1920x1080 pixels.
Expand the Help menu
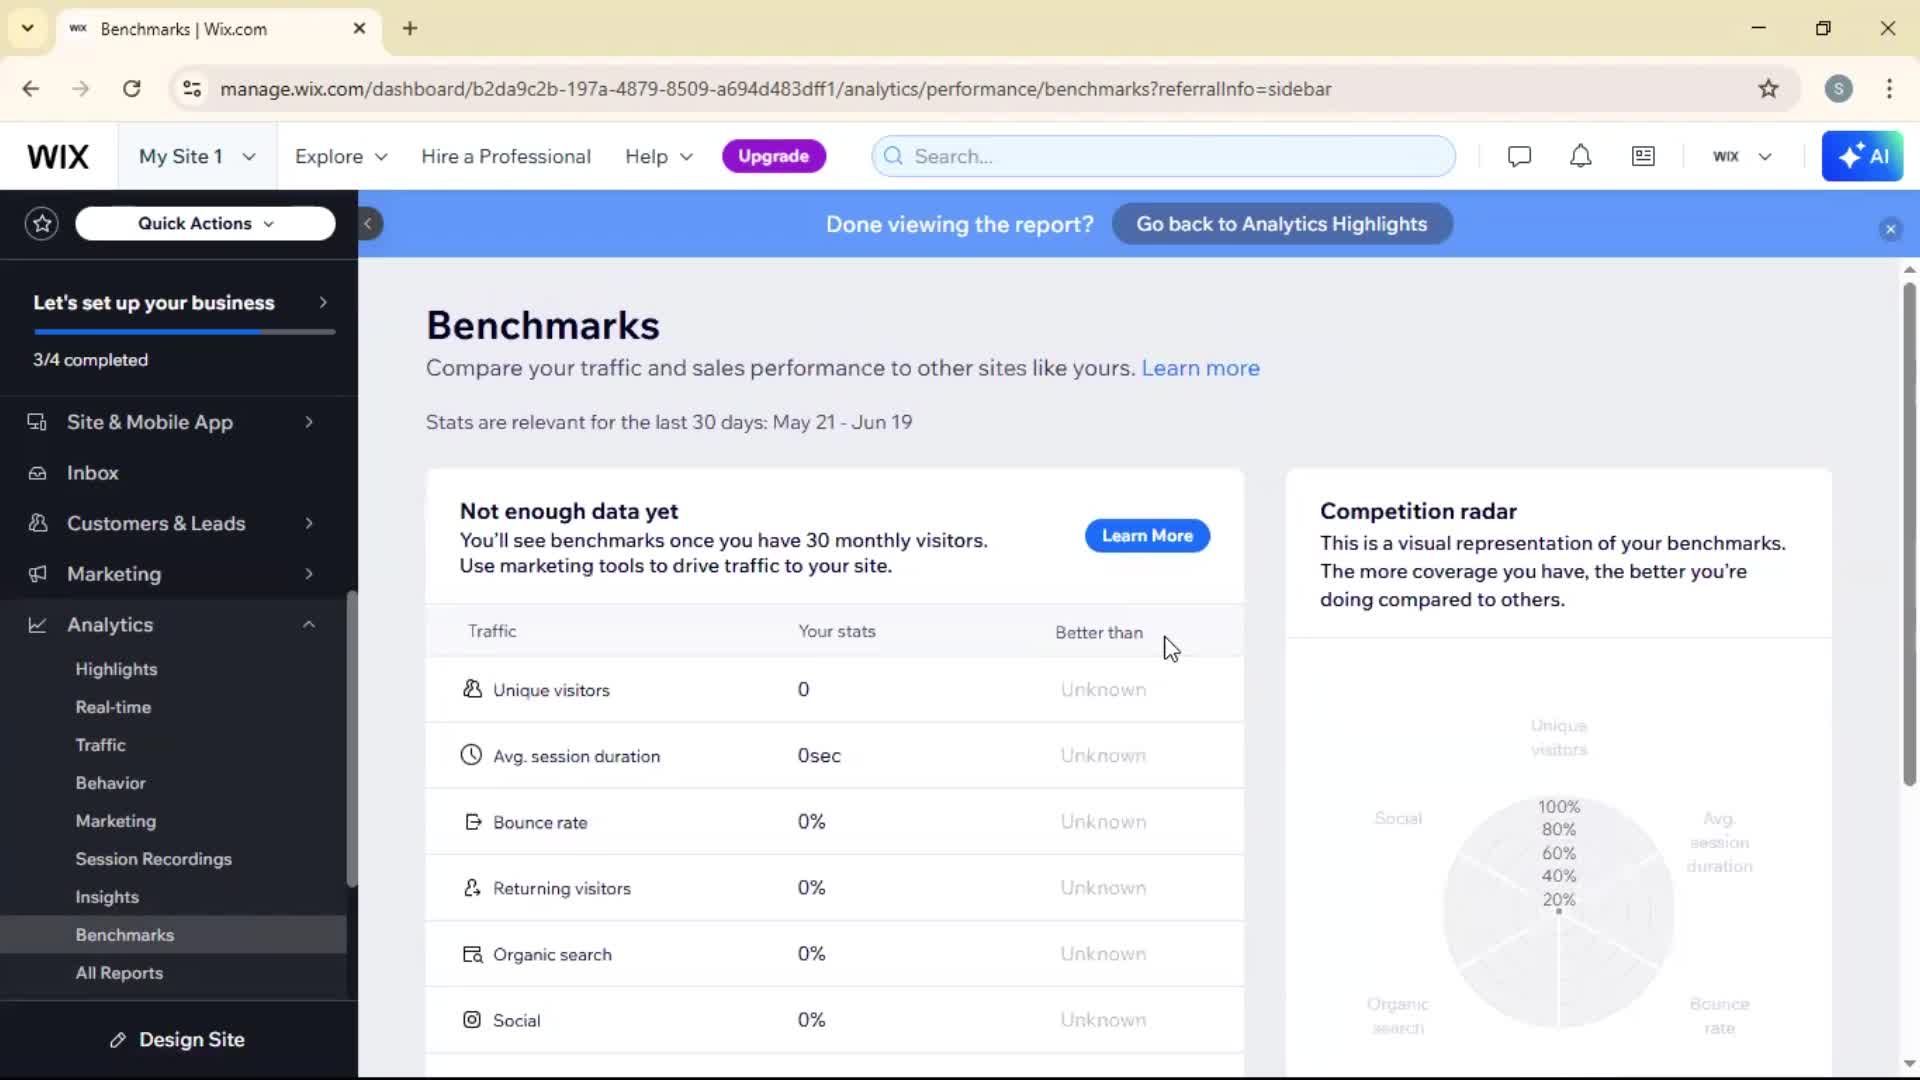pyautogui.click(x=659, y=157)
